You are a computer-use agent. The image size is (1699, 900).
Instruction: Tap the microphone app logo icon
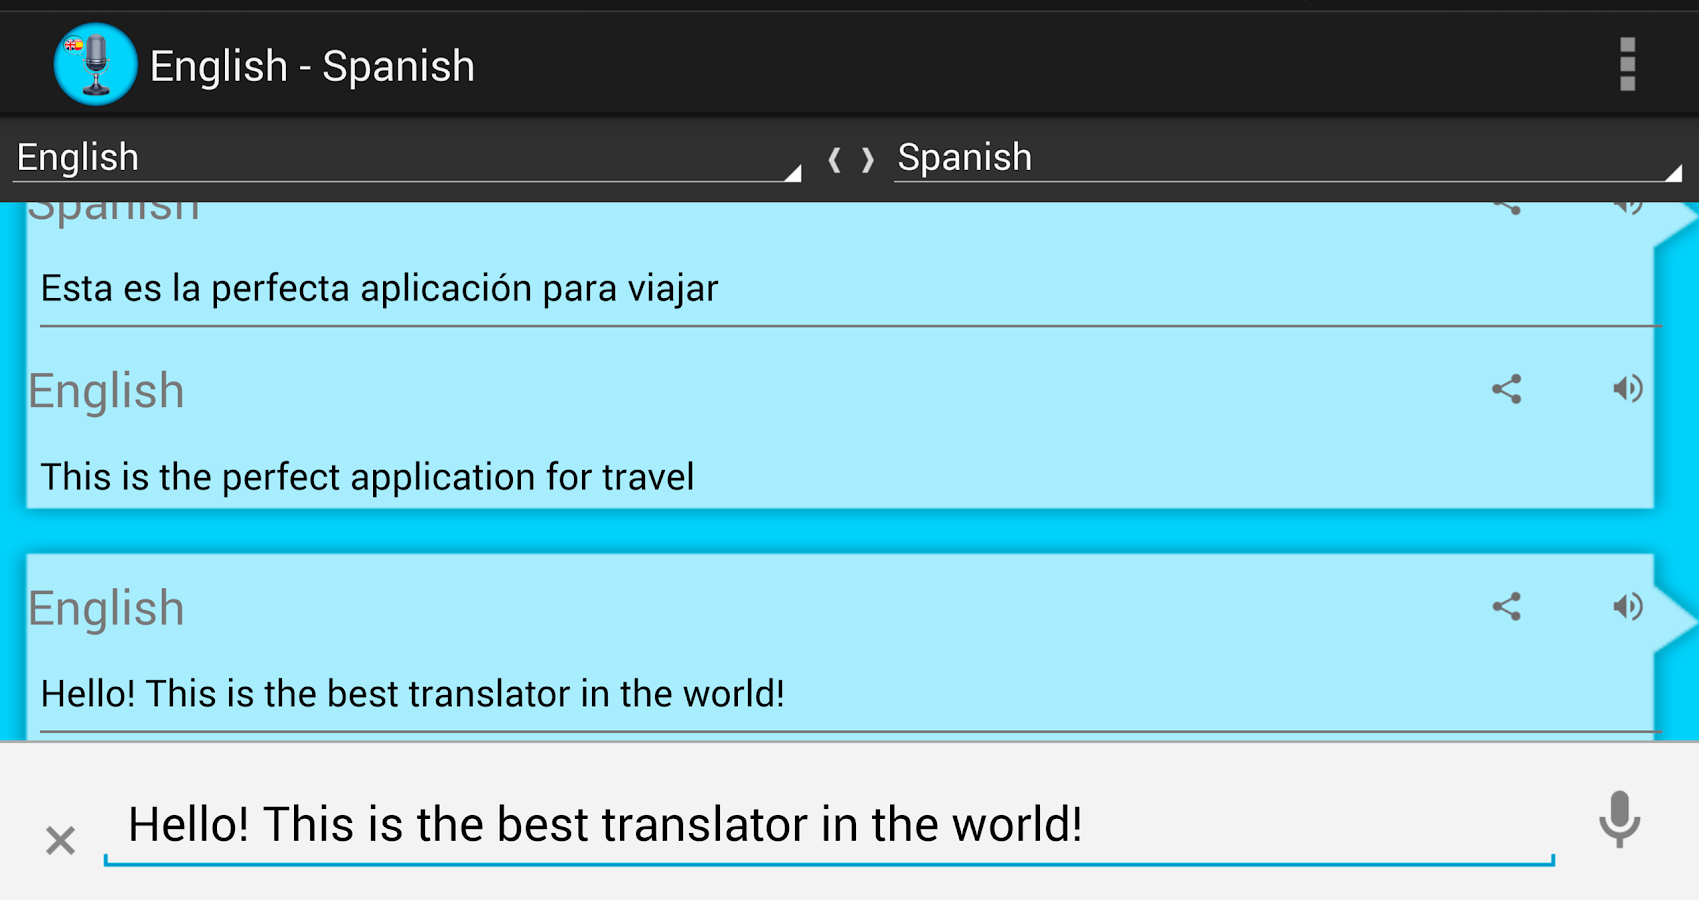point(95,65)
